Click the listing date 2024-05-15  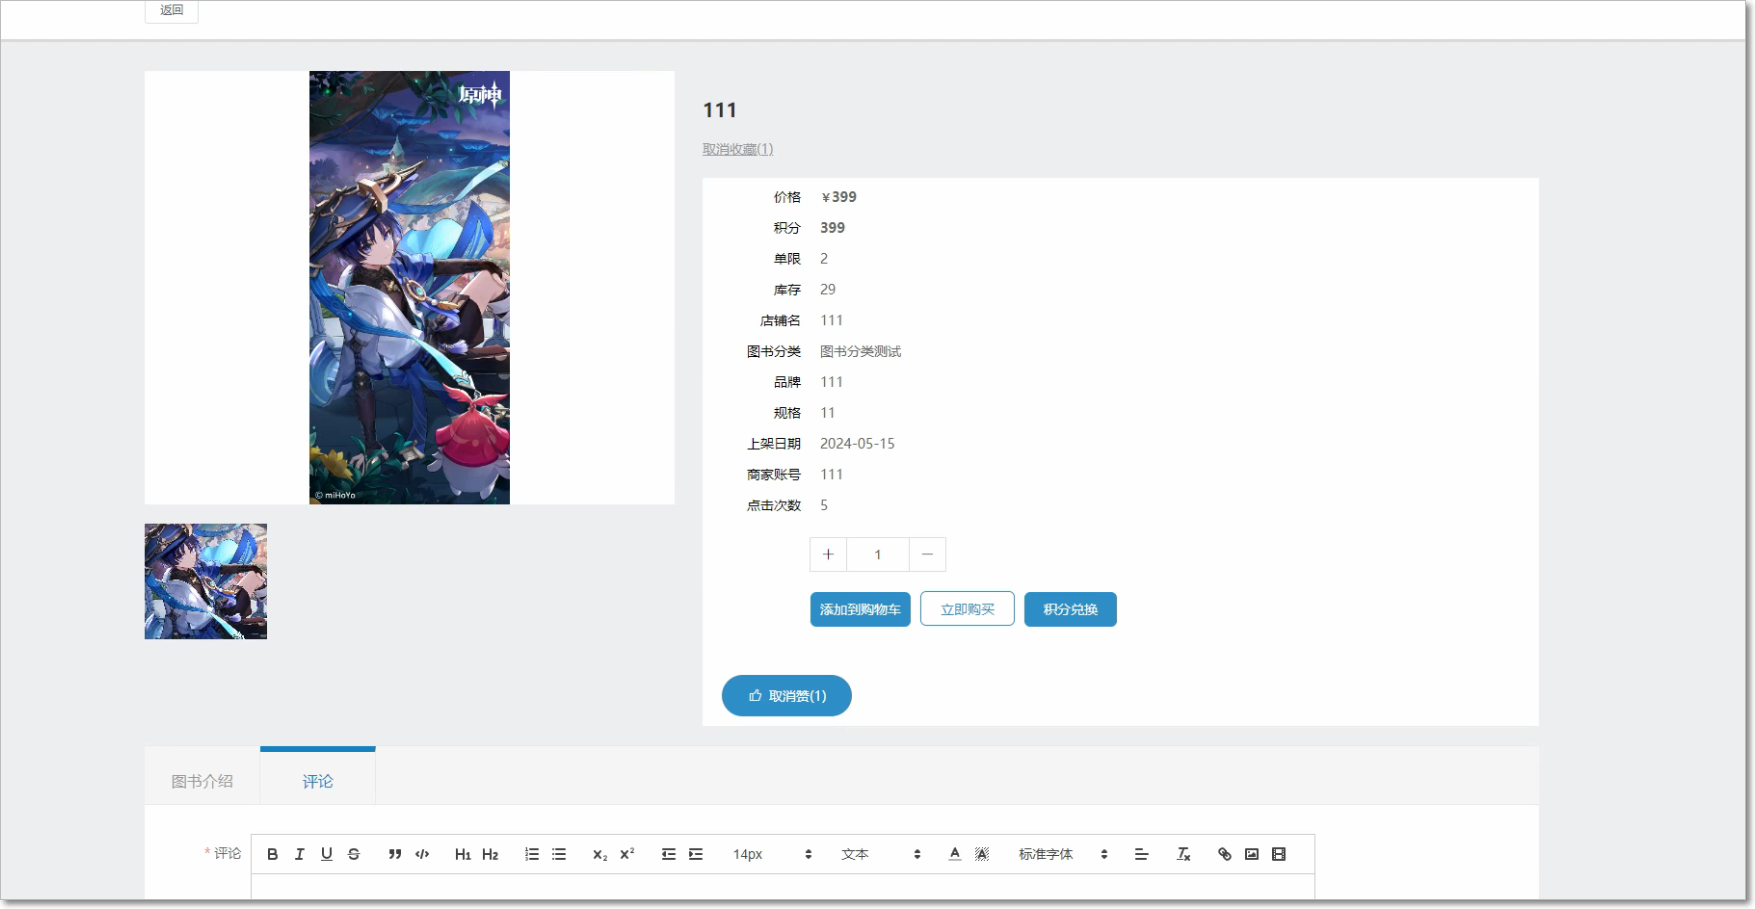point(857,444)
